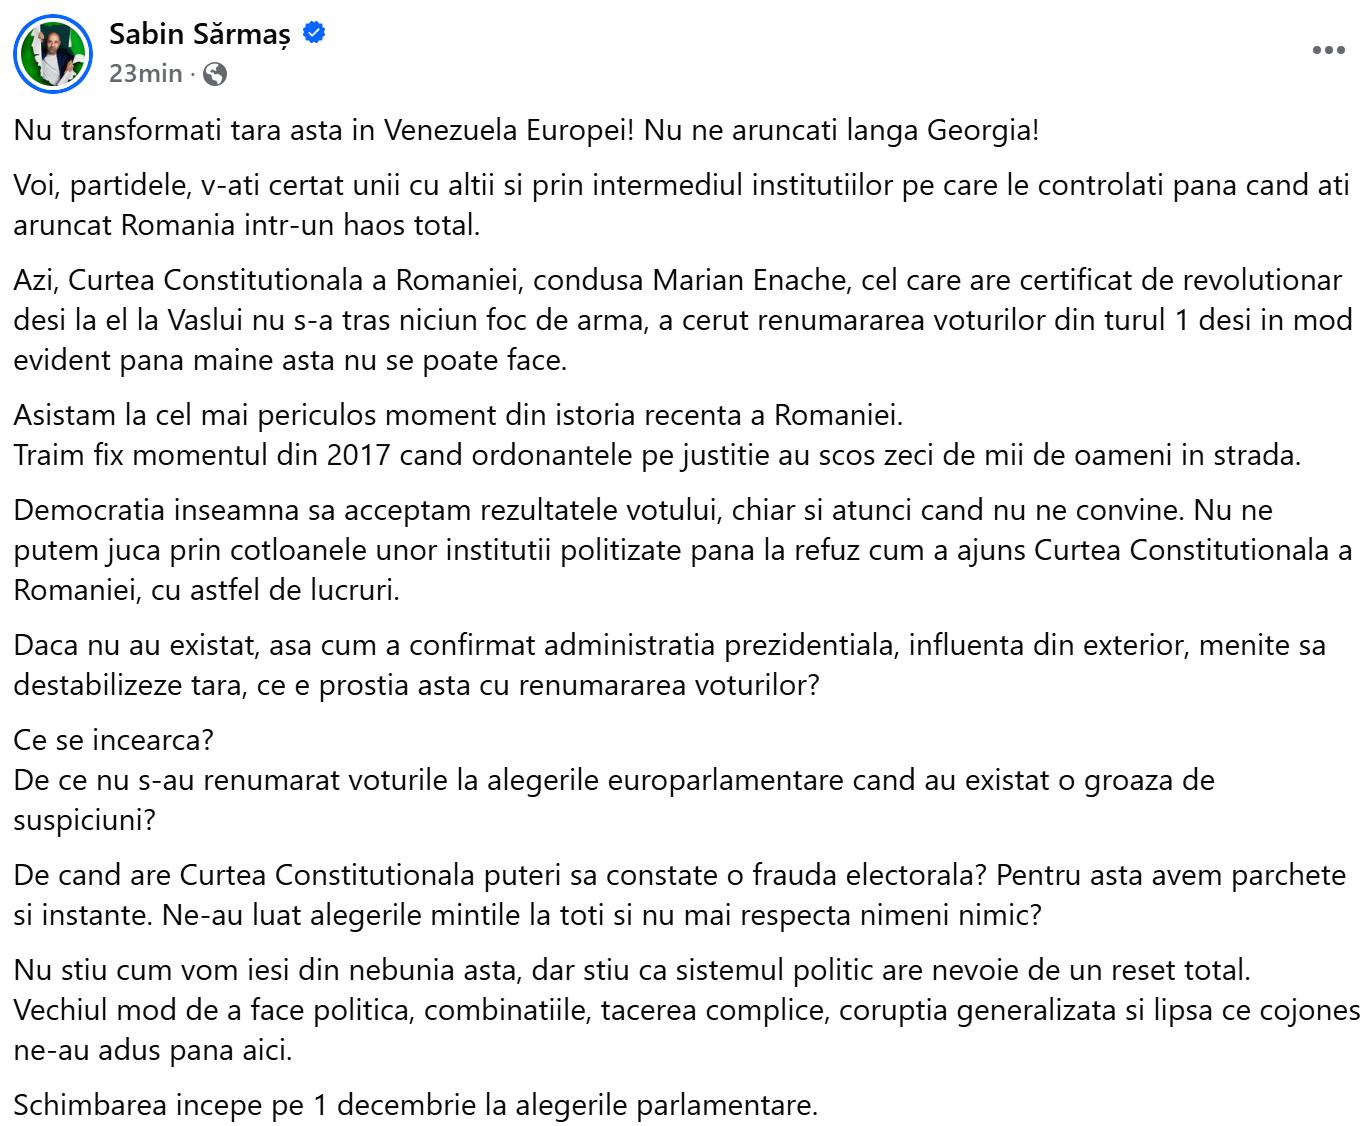Click the paragraph starting "Nu transformati tara asta"
This screenshot has width=1370, height=1126.
pyautogui.click(x=526, y=130)
